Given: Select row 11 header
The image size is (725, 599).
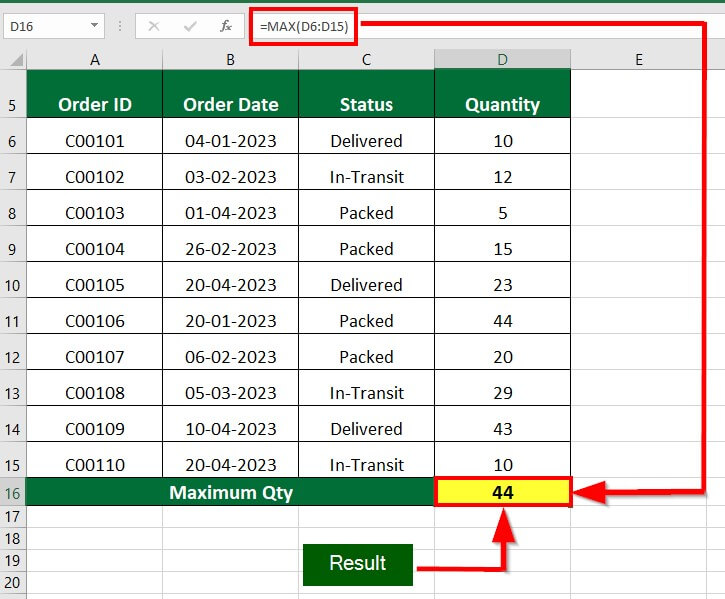Looking at the screenshot, I should click(x=12, y=316).
